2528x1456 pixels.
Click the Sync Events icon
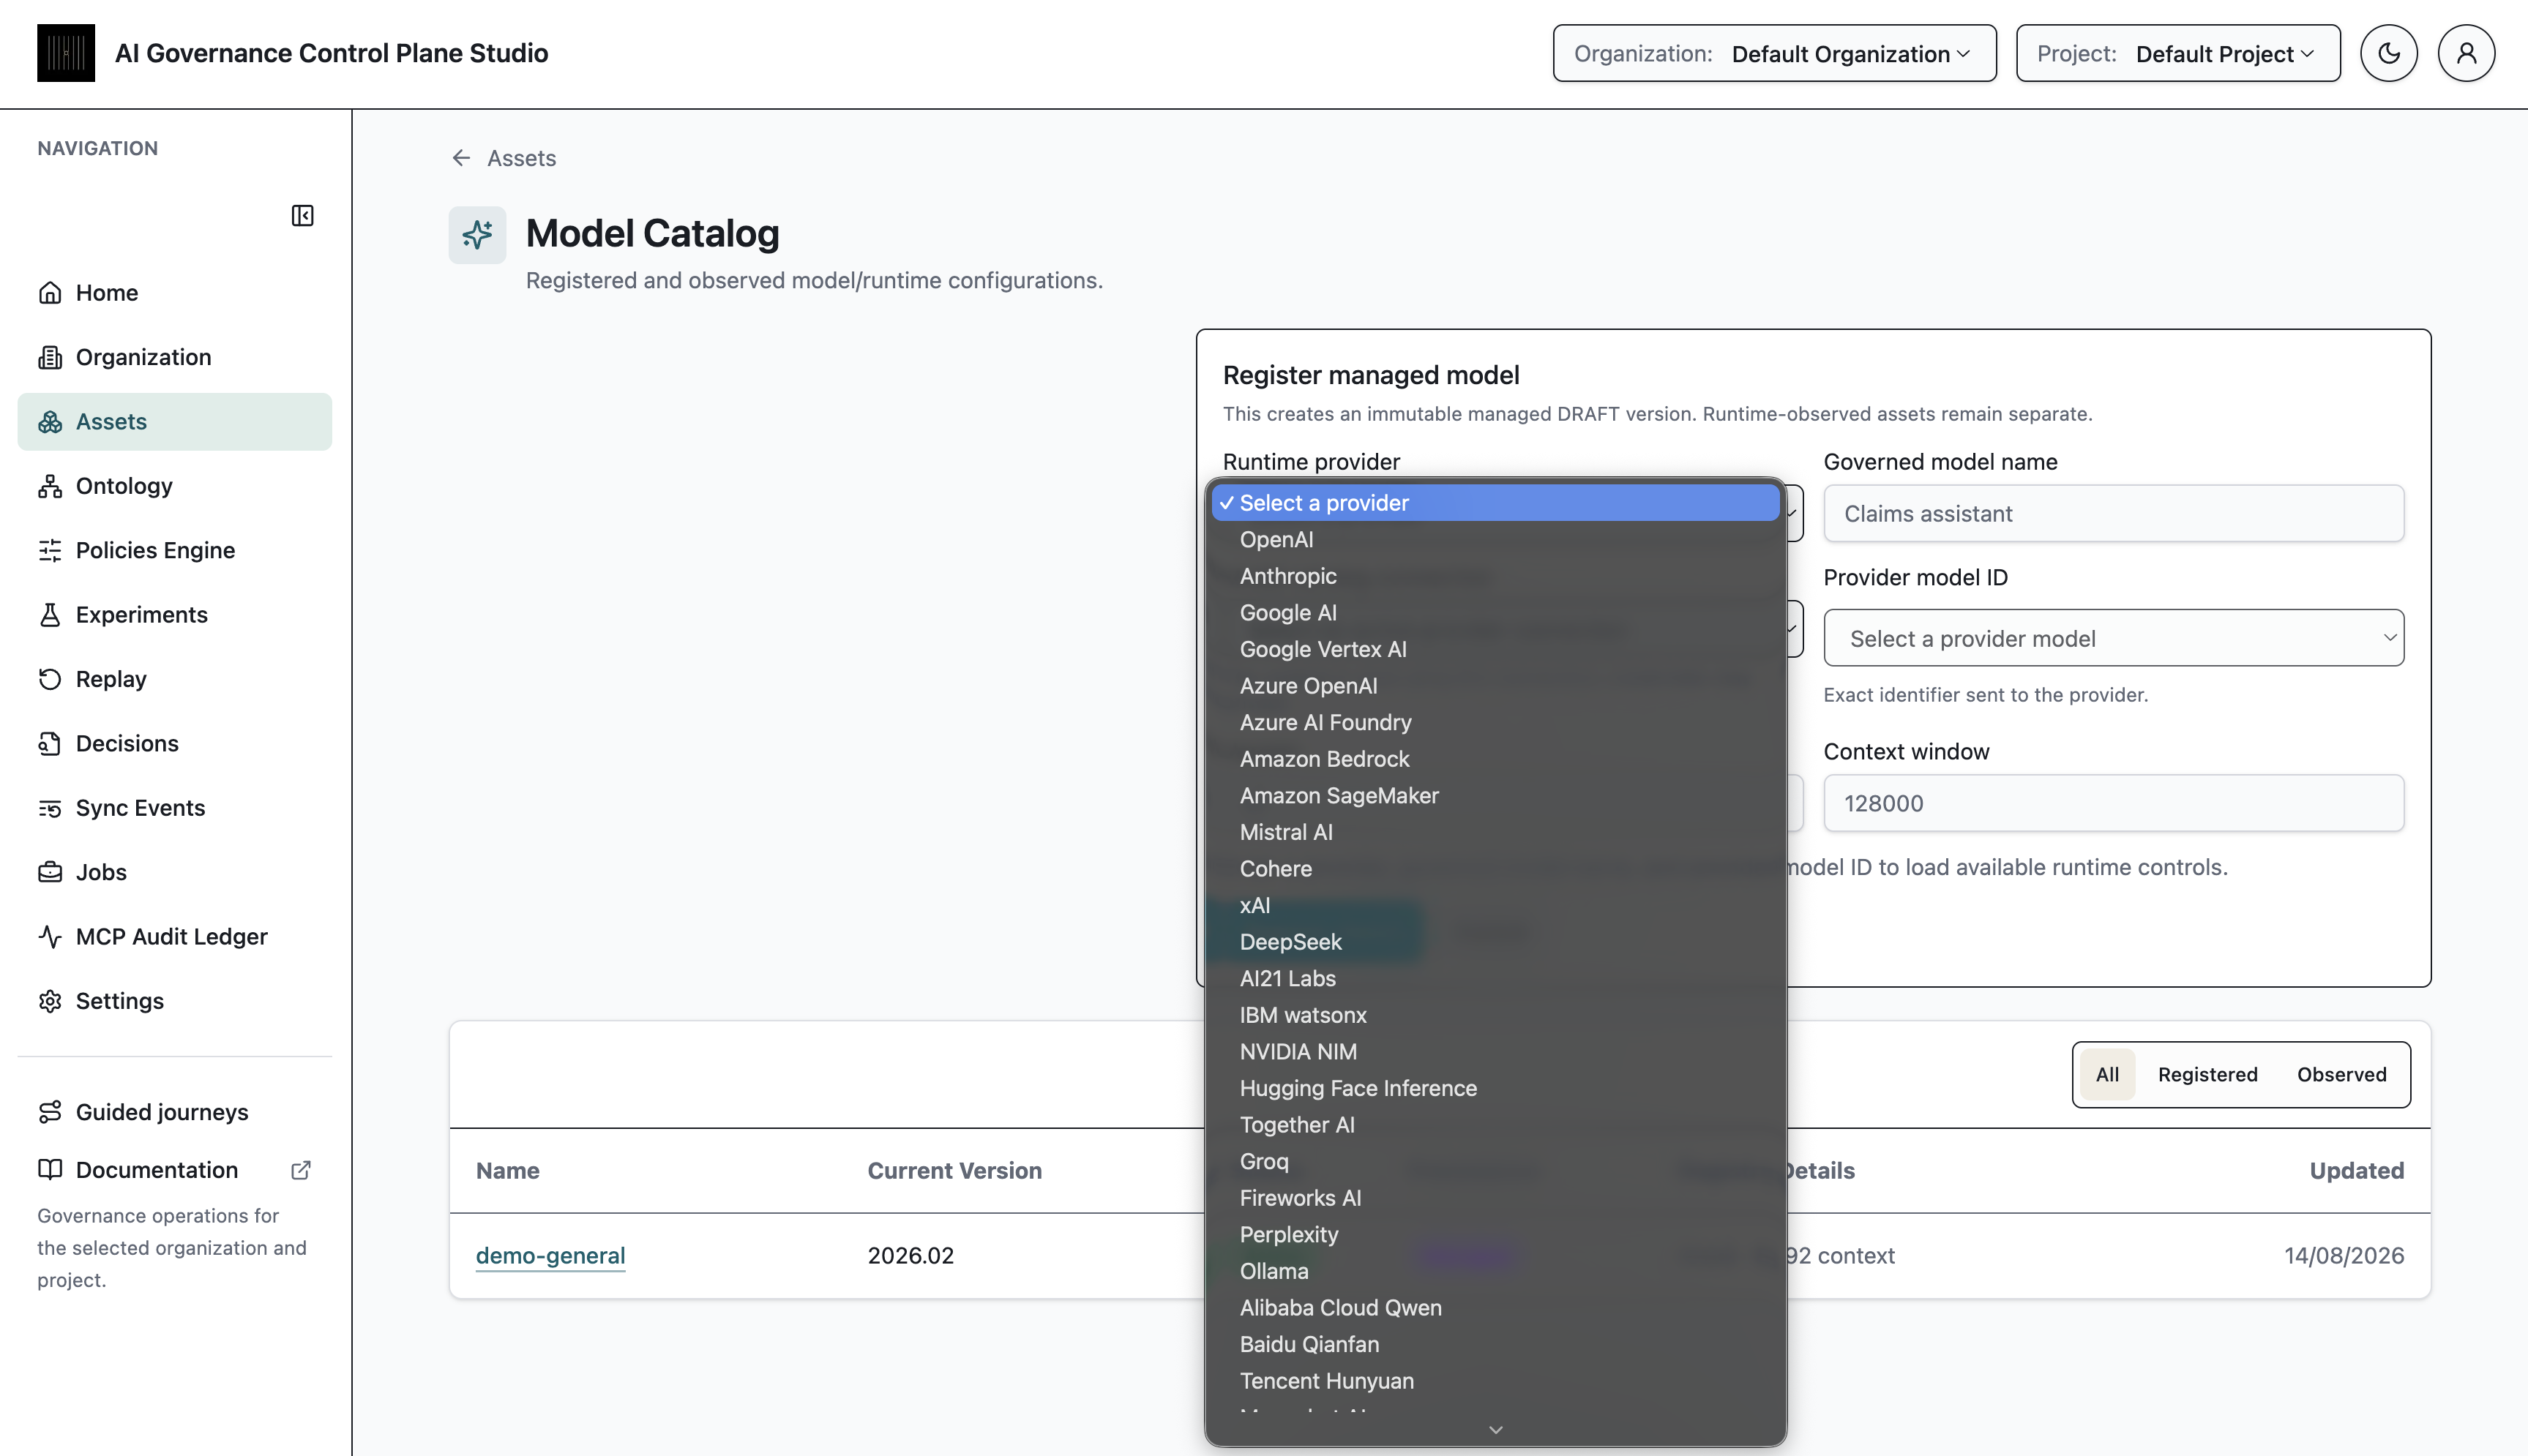point(50,808)
